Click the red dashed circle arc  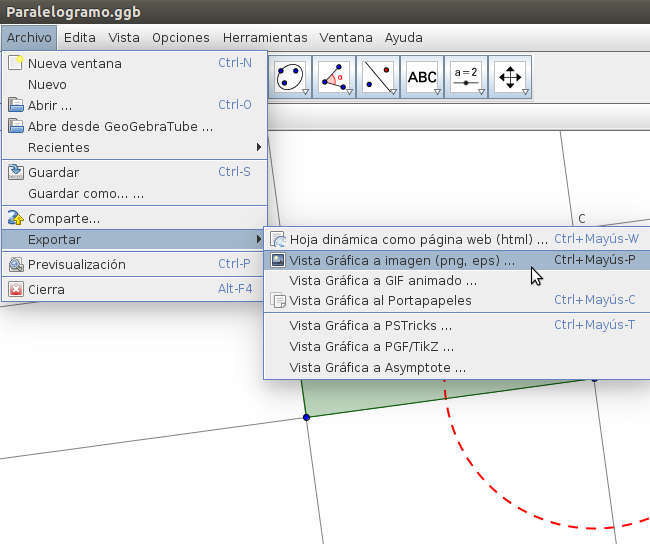(489, 485)
